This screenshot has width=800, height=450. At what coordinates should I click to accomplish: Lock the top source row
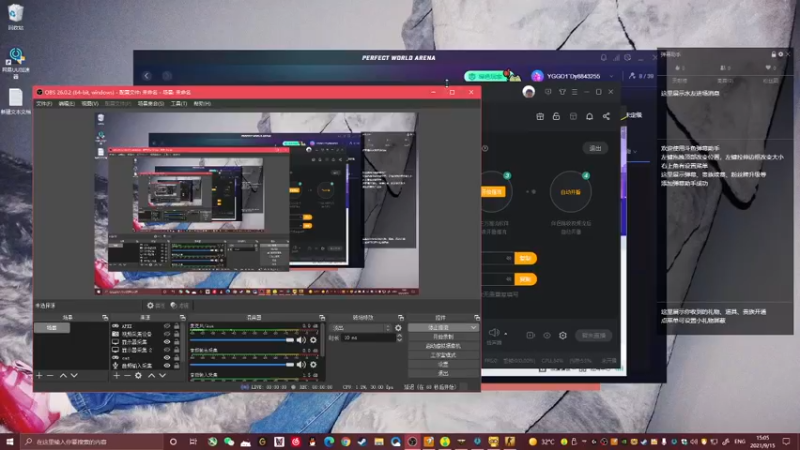tap(177, 326)
